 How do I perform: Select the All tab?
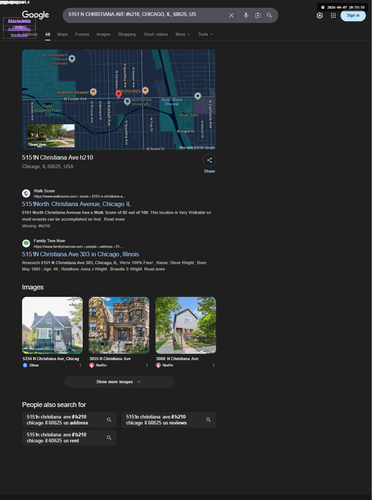coord(48,34)
